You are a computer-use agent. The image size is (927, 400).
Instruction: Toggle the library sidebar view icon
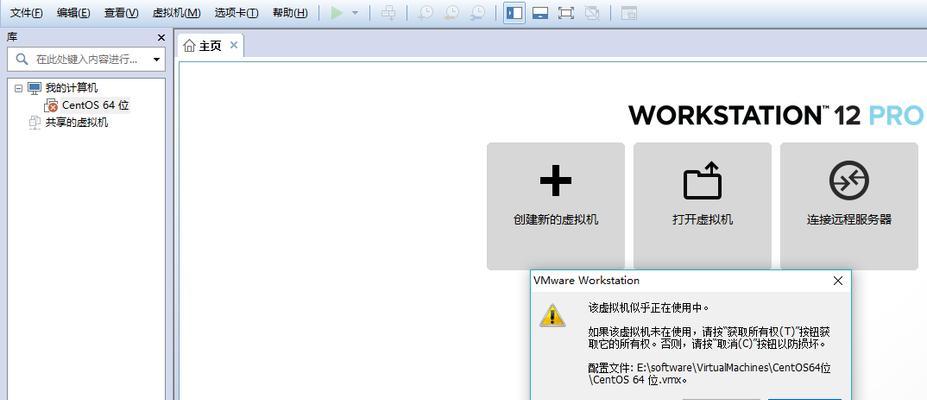514,13
